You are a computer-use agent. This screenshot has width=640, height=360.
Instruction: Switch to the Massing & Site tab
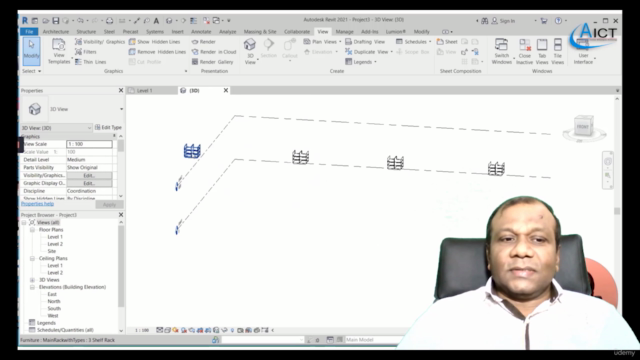[260, 31]
